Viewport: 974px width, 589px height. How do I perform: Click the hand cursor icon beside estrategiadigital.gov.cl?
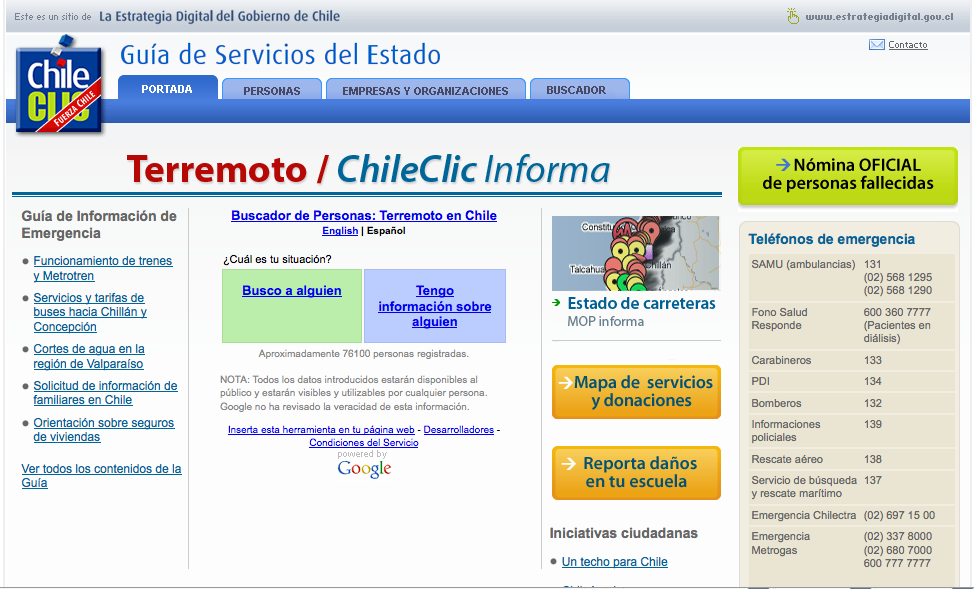tap(793, 16)
